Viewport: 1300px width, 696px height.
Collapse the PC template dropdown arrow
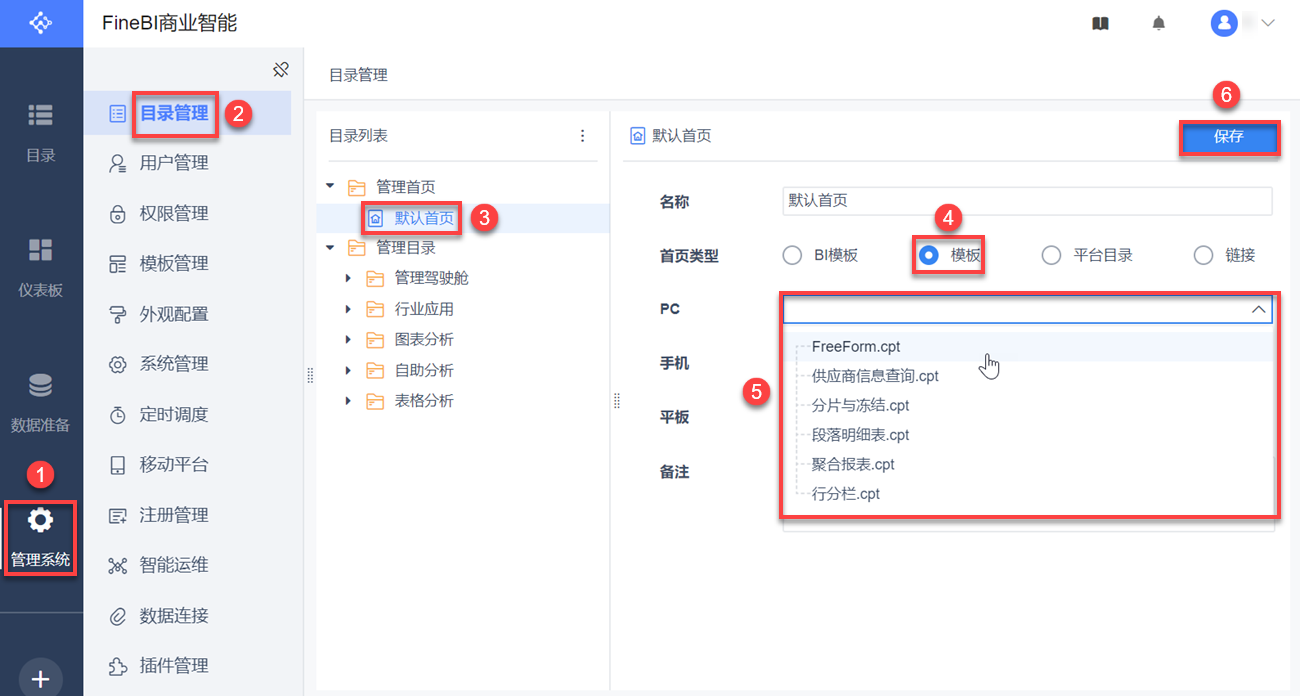coord(1258,310)
